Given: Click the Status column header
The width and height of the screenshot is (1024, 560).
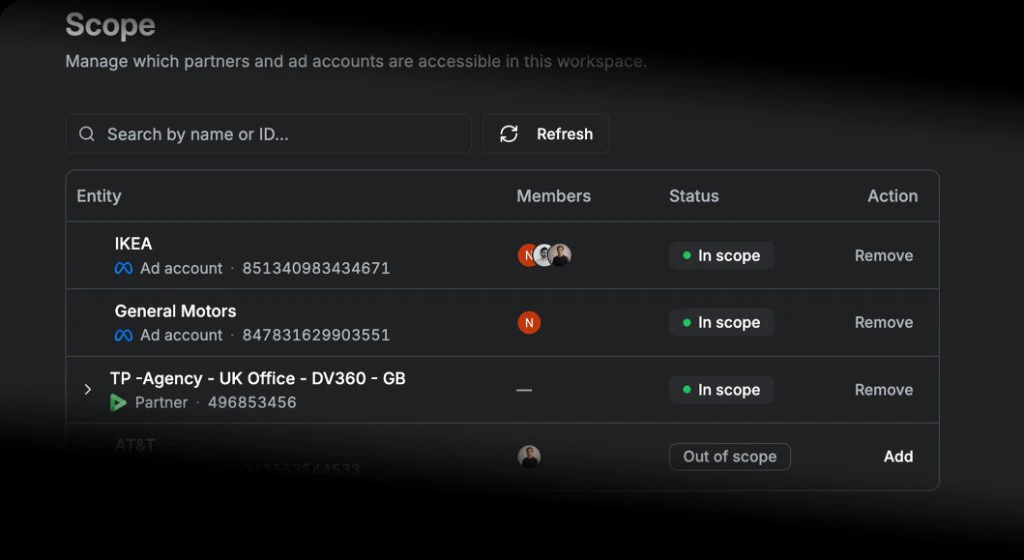Looking at the screenshot, I should click(x=694, y=196).
